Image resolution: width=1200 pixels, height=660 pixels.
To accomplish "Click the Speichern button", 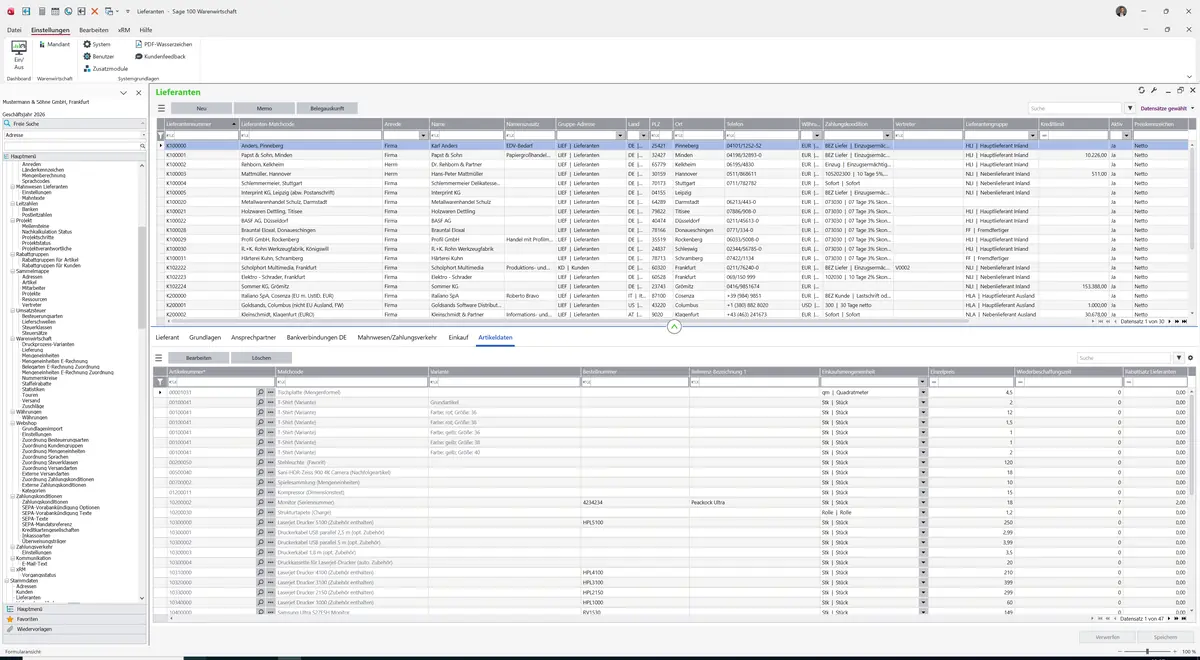I will (1165, 637).
